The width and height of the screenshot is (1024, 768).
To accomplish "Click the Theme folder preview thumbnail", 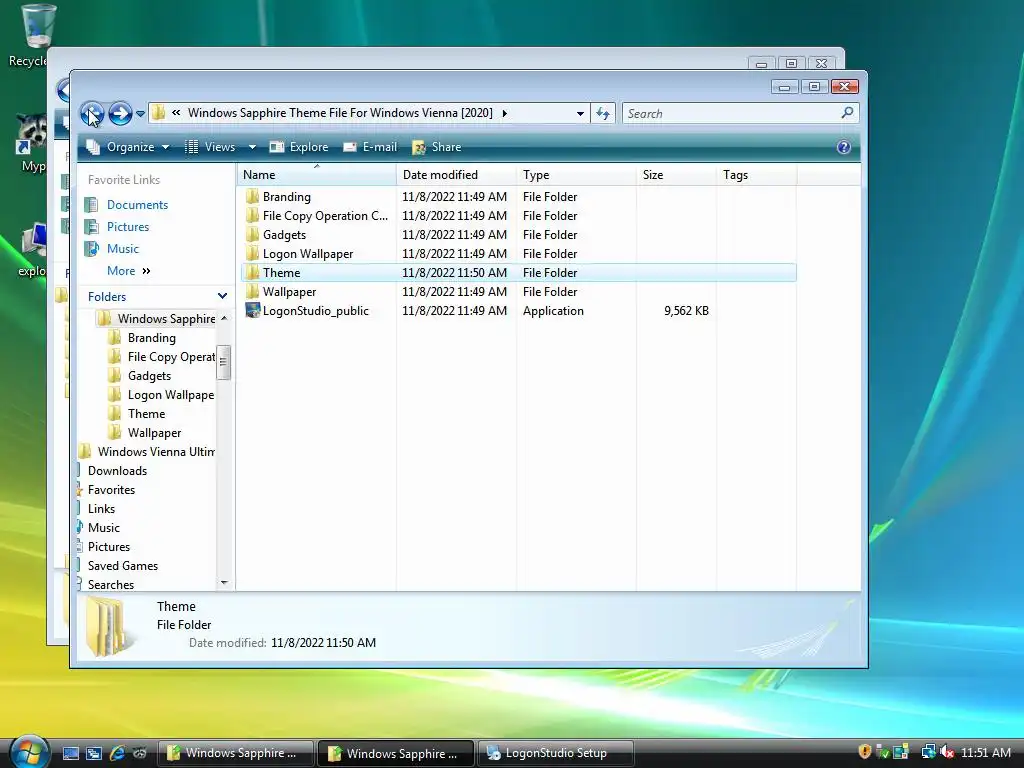I will click(108, 626).
